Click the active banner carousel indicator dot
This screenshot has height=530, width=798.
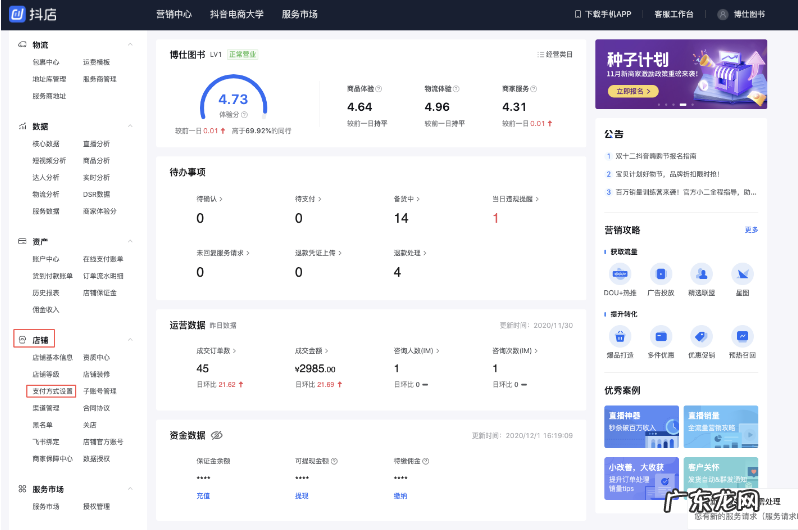coord(683,104)
